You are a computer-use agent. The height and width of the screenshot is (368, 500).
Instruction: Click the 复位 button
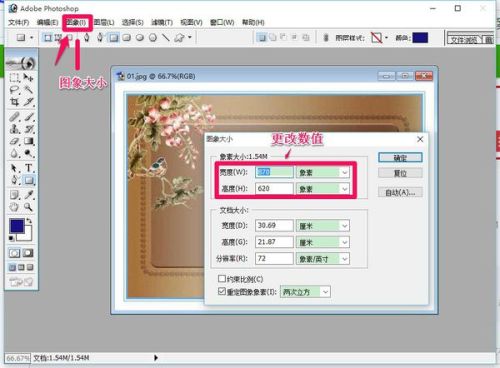[400, 173]
